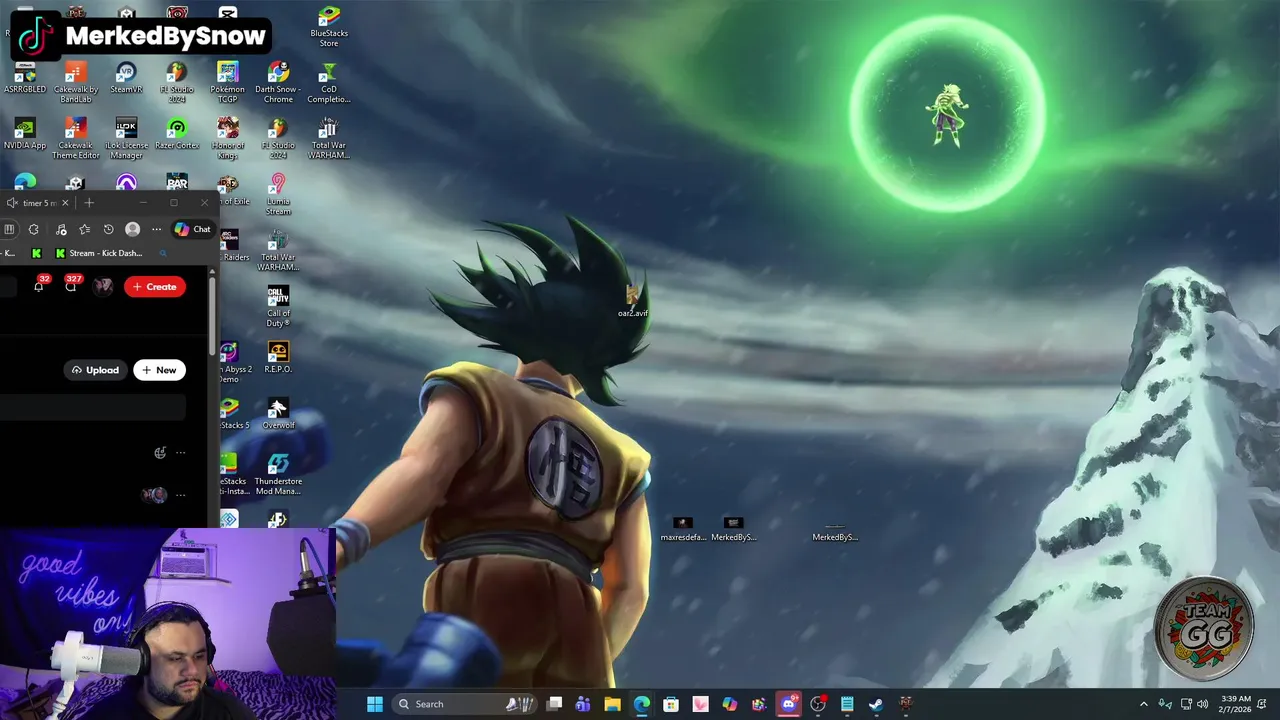1280x720 pixels.
Task: Open Thunderstore Mod Manager shortcut
Action: pyautogui.click(x=278, y=475)
